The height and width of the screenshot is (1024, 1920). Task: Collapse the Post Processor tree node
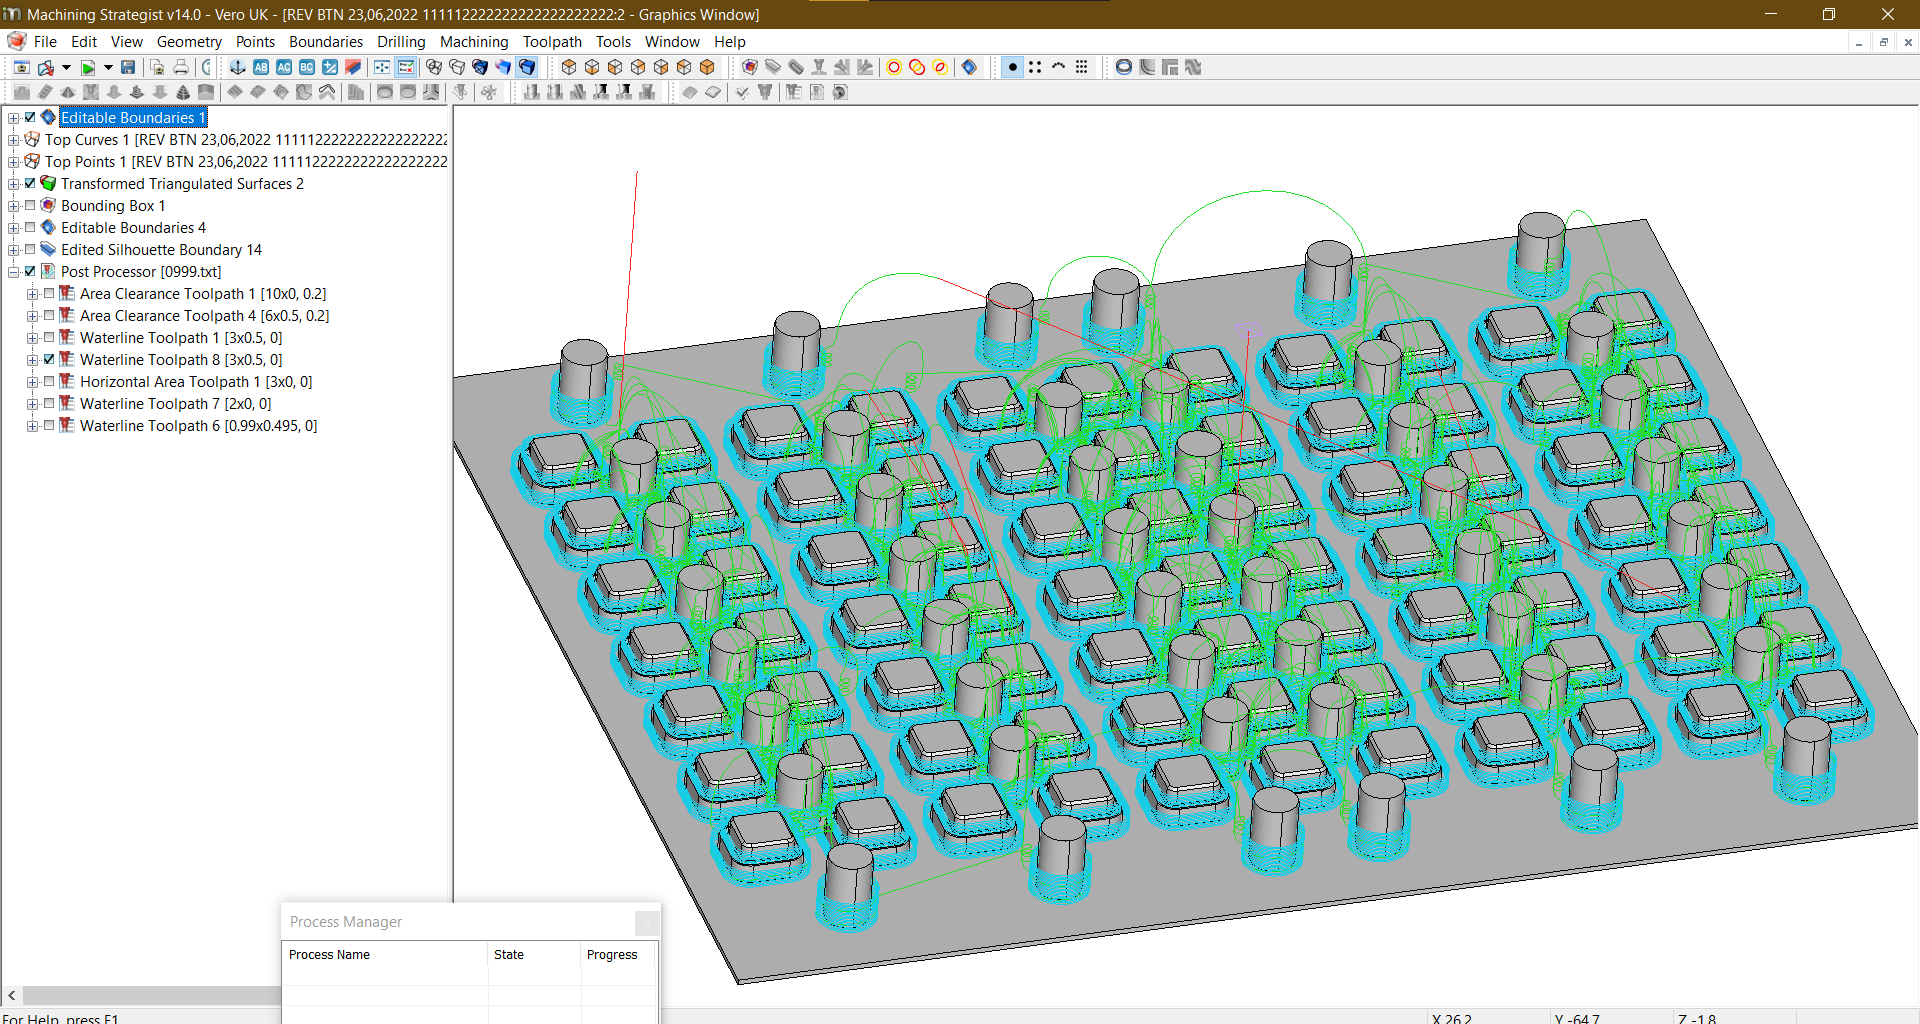13,272
